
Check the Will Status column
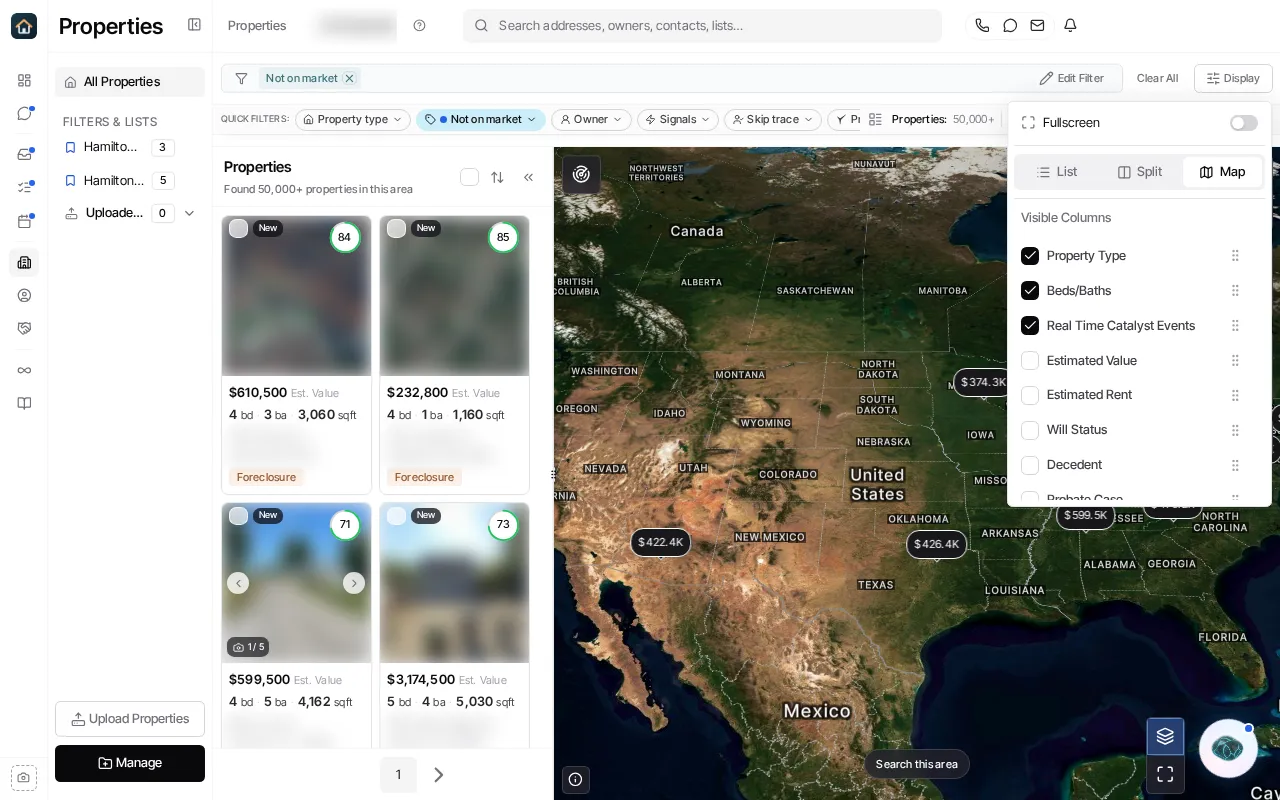[1030, 430]
